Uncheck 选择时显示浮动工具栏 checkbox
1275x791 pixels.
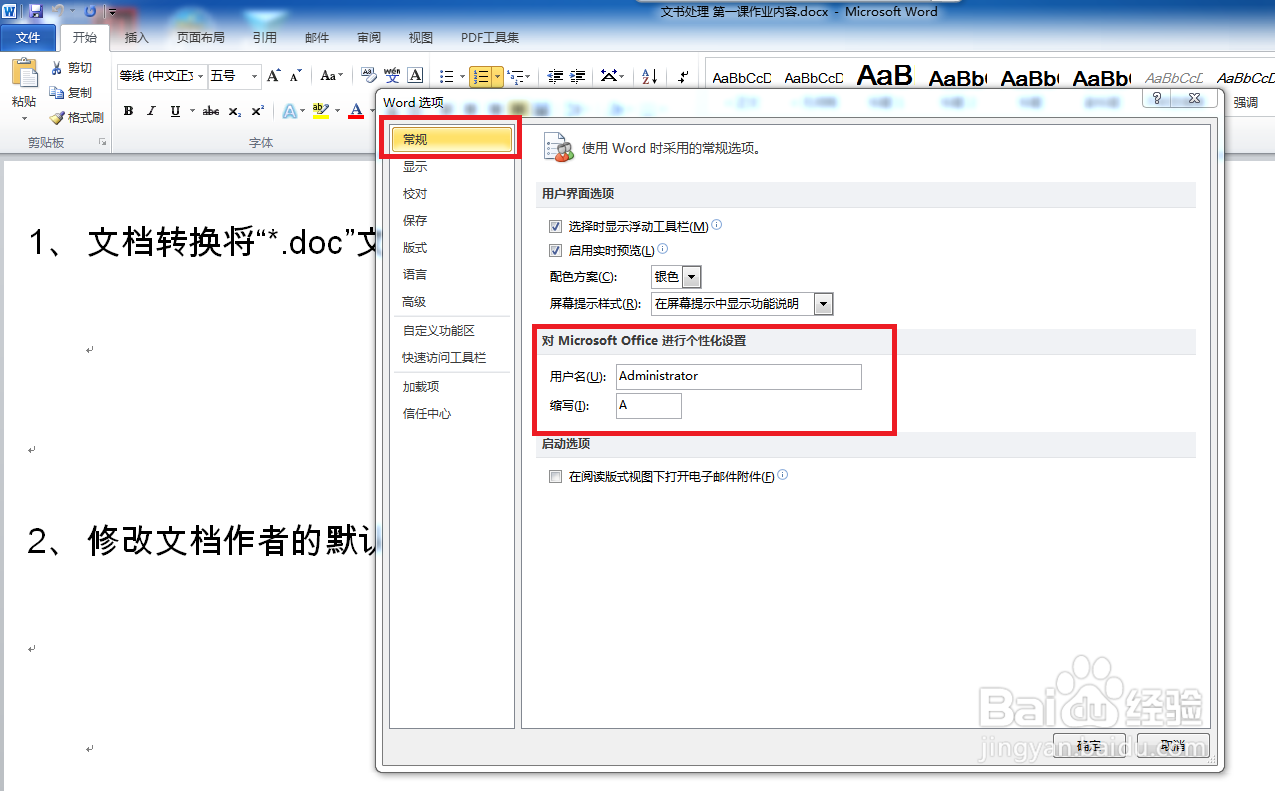click(x=556, y=227)
